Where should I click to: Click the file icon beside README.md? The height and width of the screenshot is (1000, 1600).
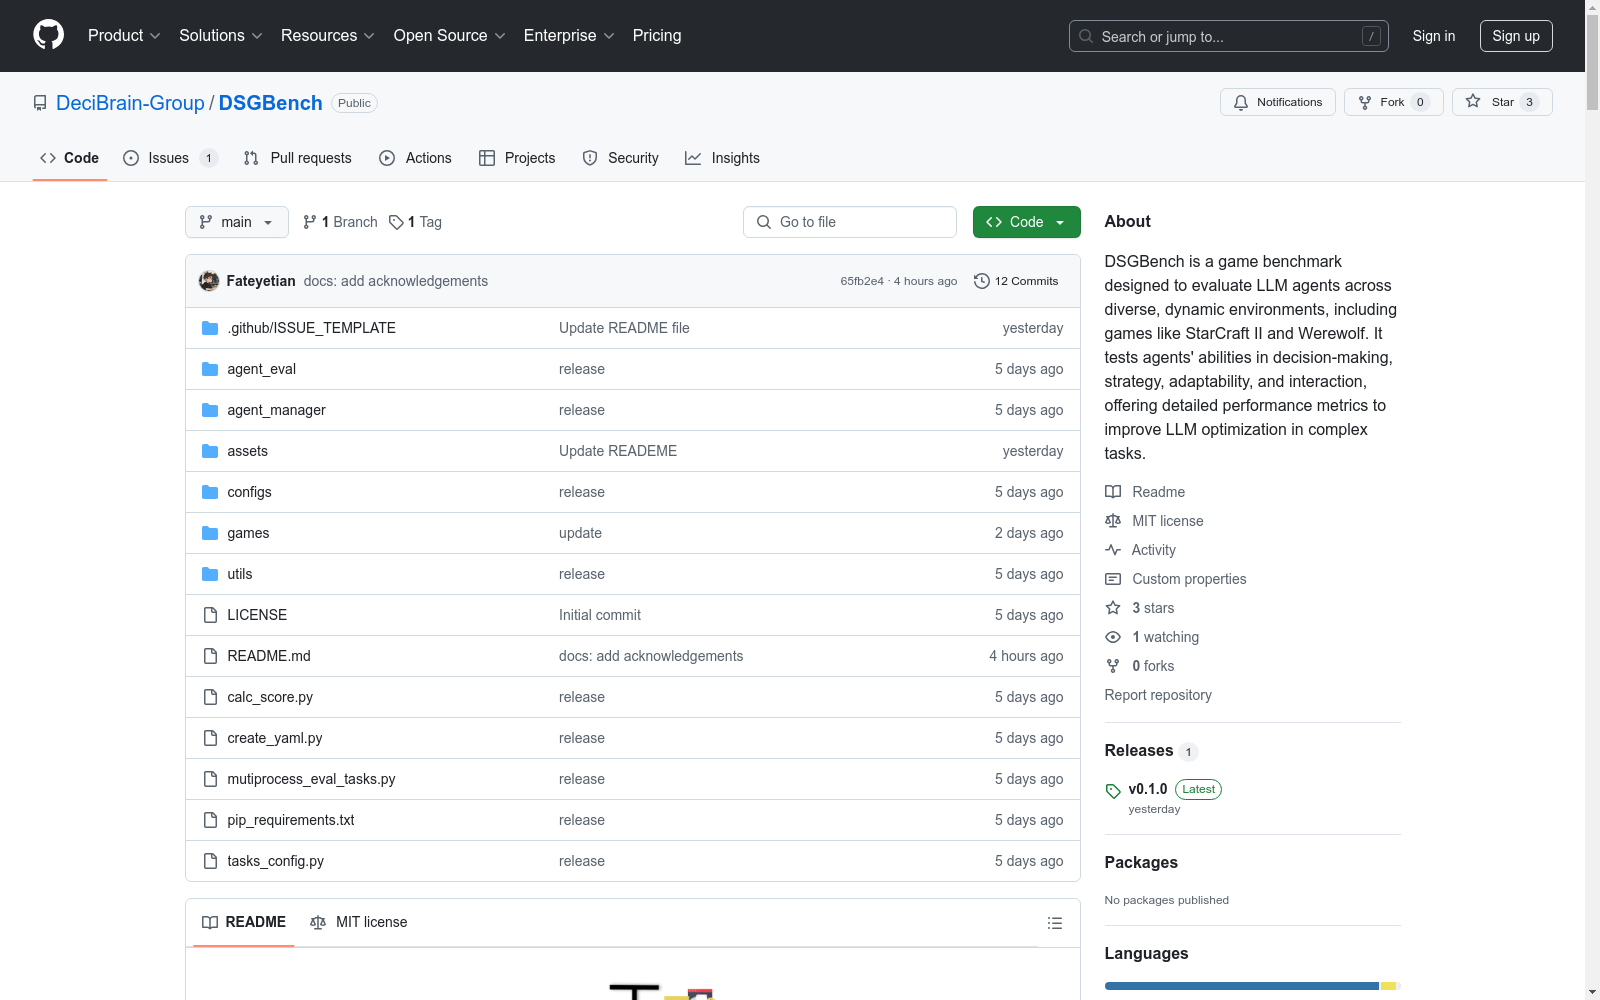[x=210, y=656]
